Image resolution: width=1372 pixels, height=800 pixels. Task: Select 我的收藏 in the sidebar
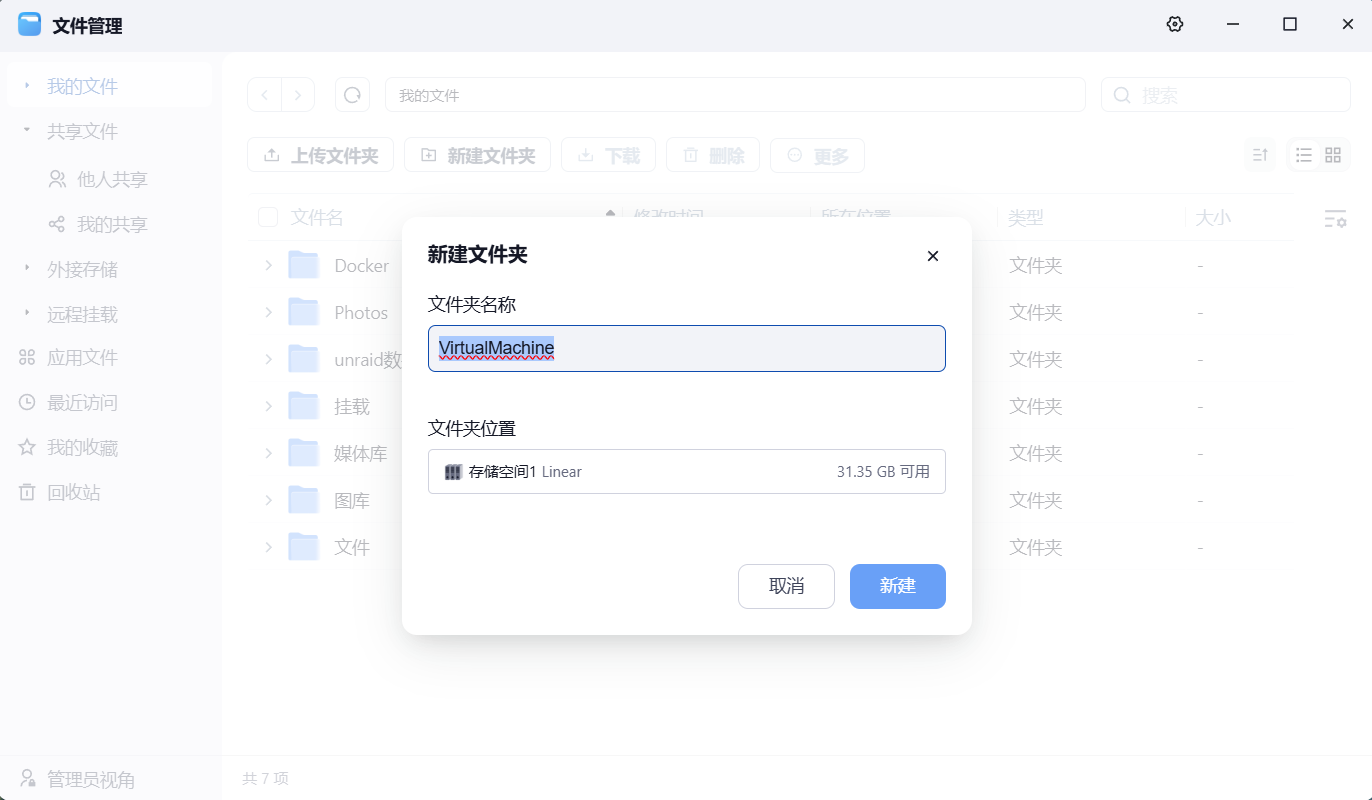(x=82, y=448)
